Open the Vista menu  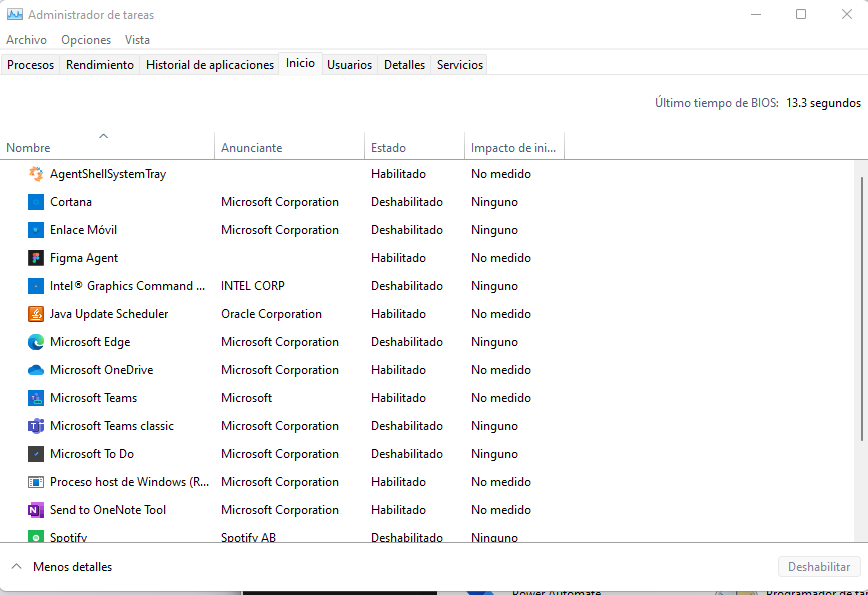point(137,40)
